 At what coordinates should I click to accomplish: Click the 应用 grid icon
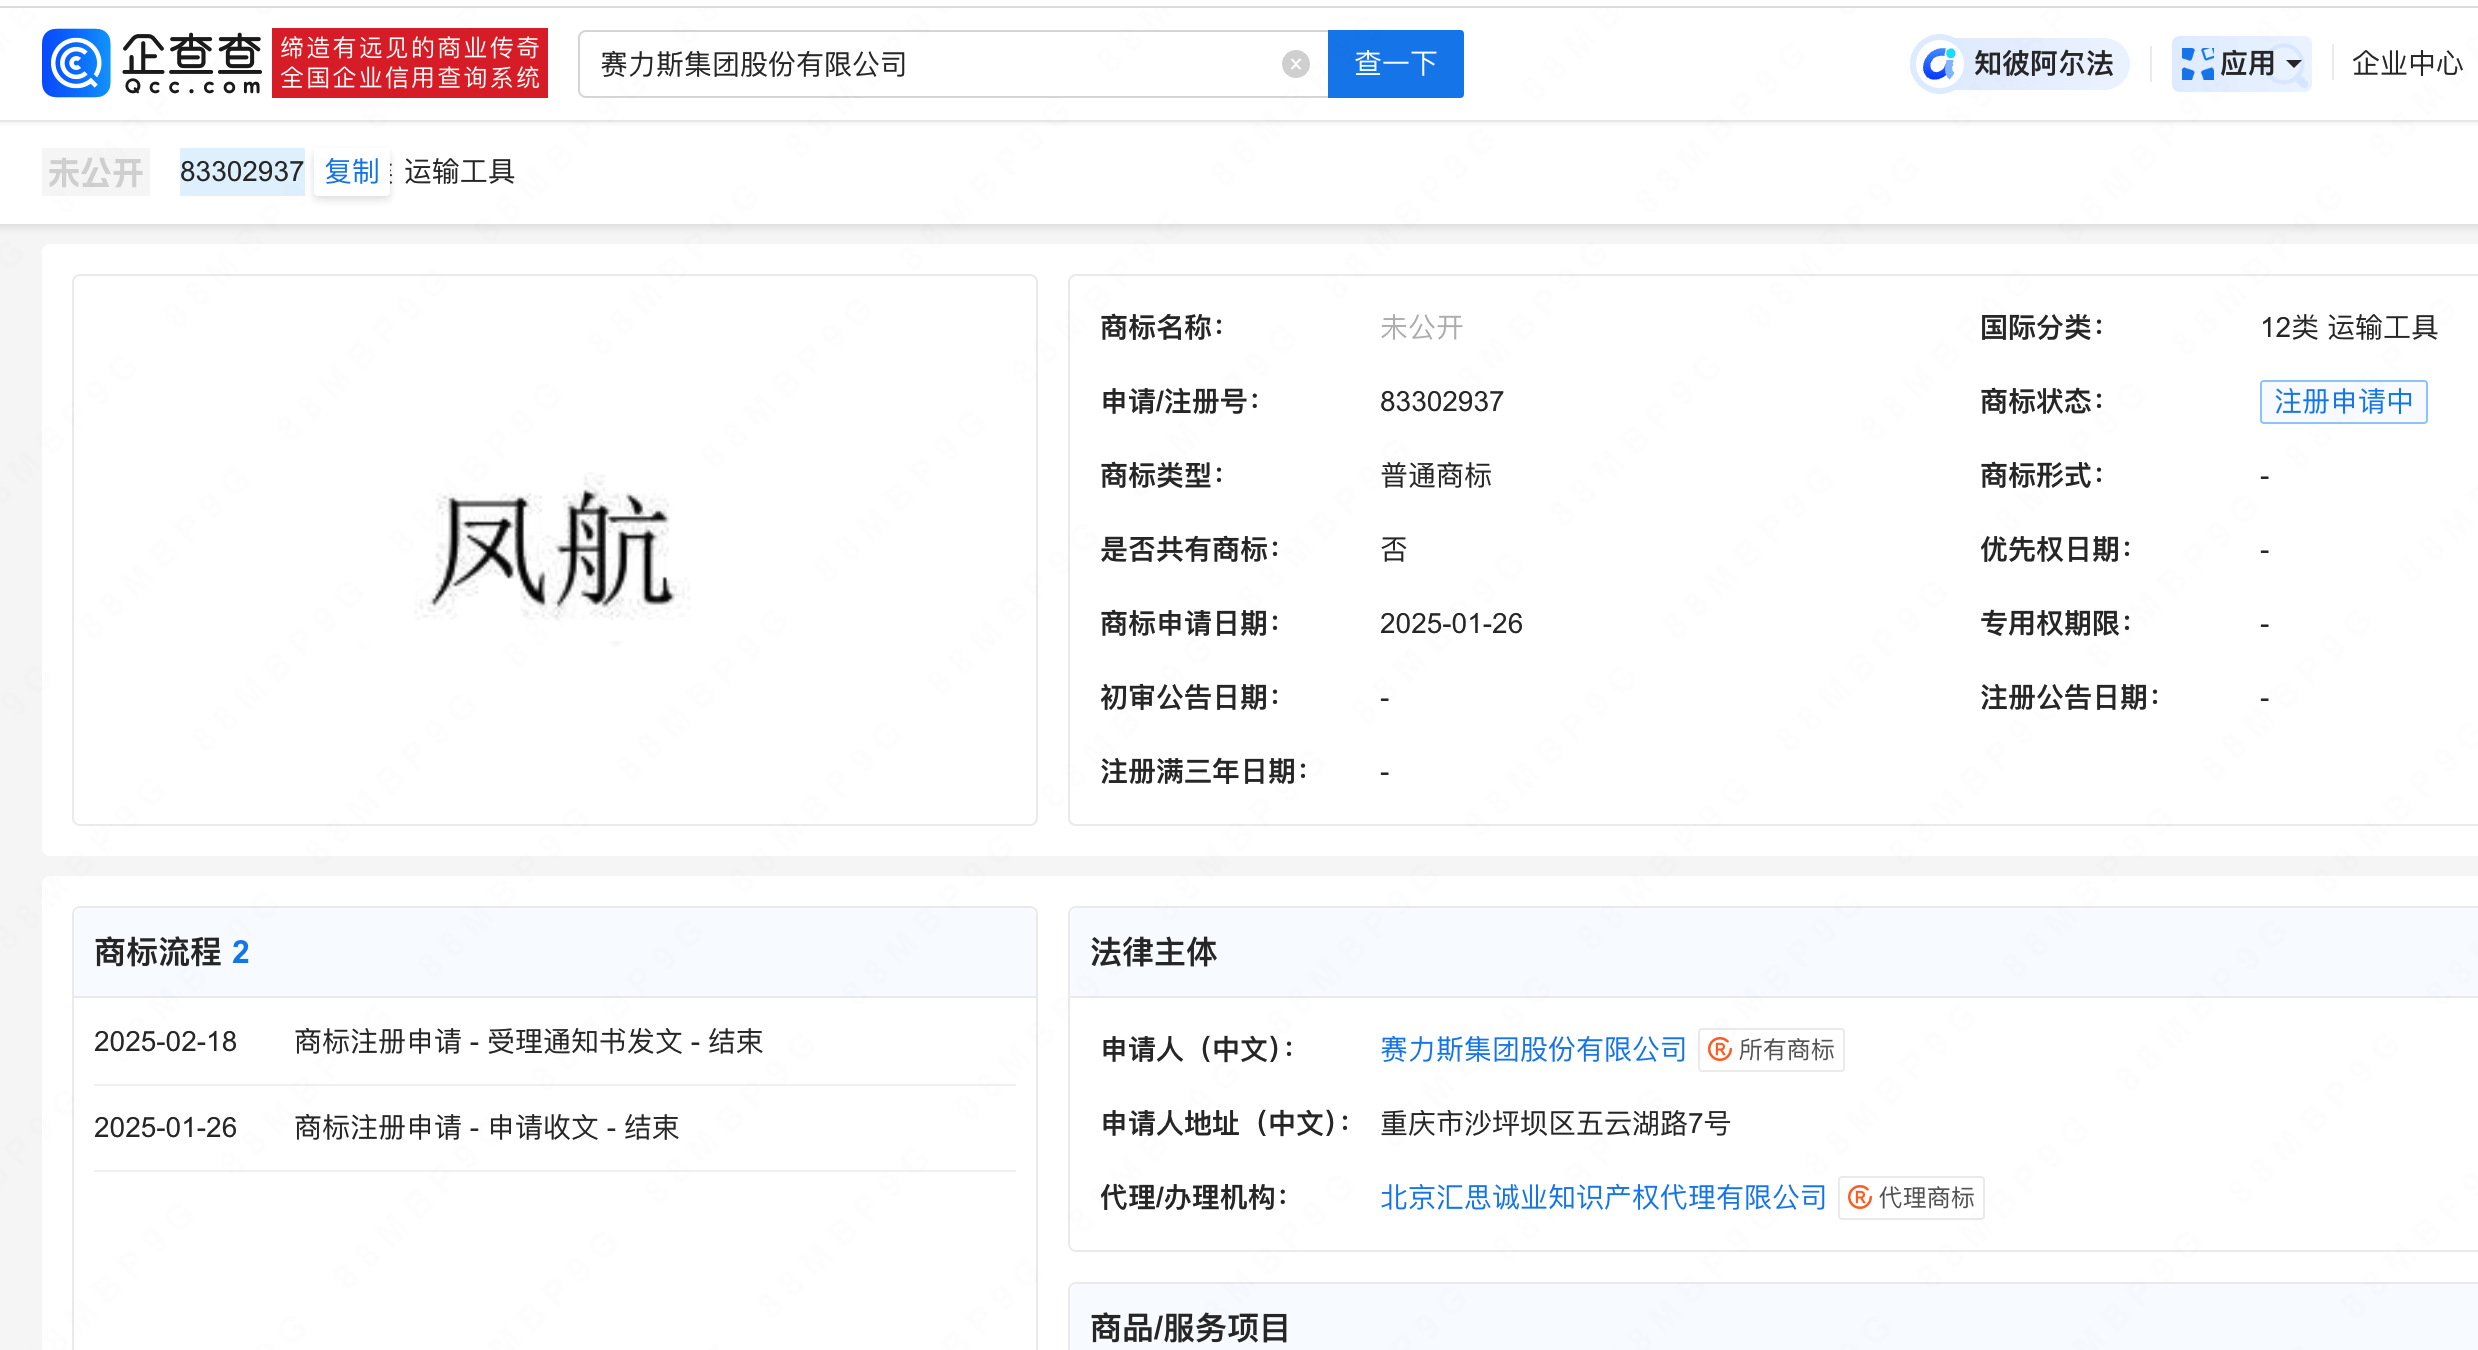coord(2196,64)
